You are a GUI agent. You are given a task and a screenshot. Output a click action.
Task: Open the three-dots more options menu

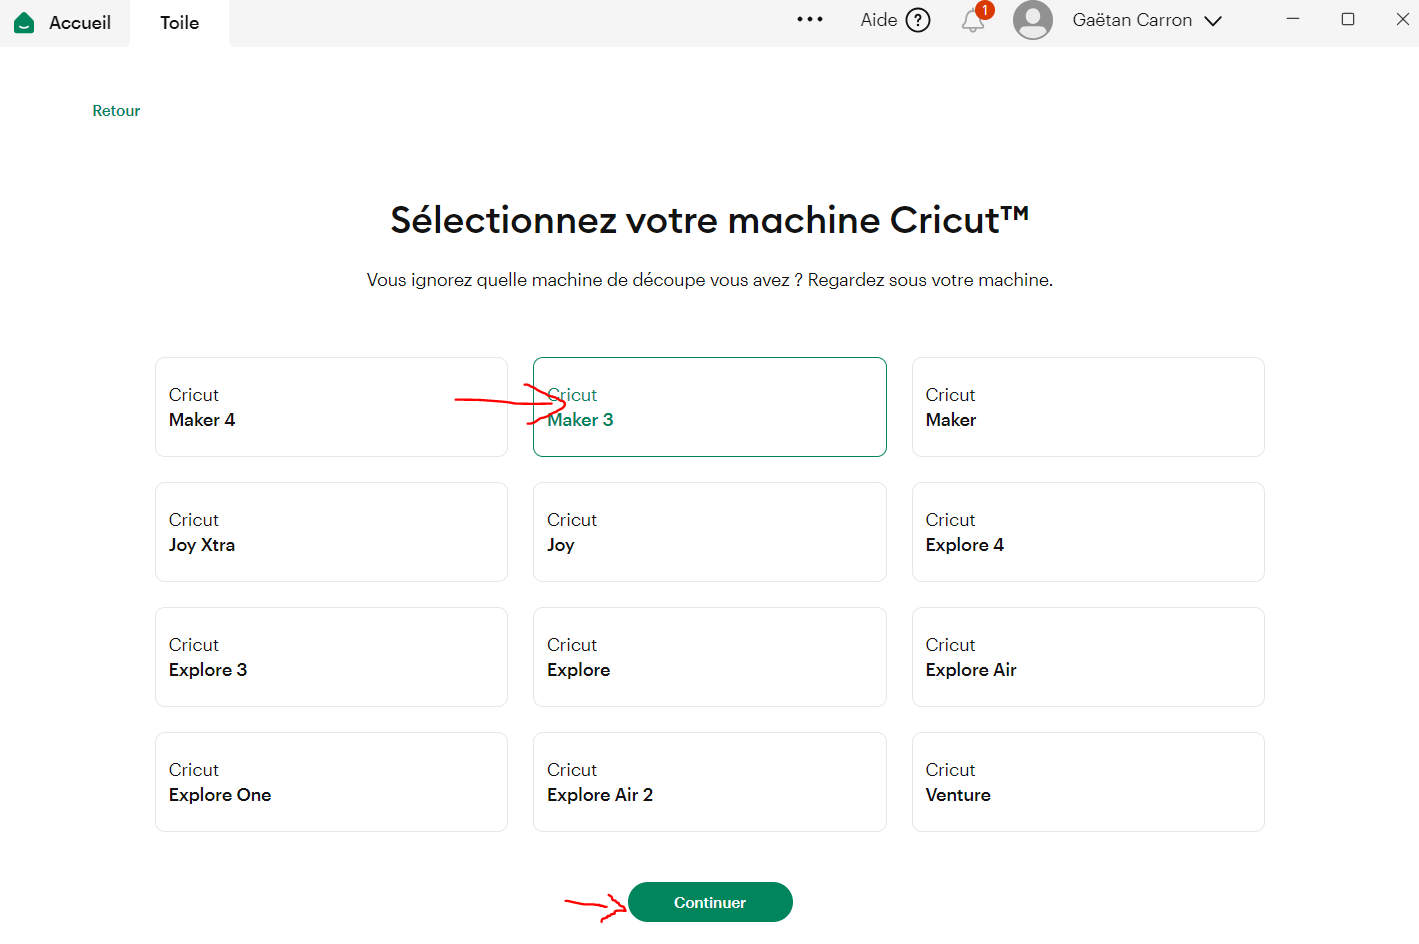810,20
